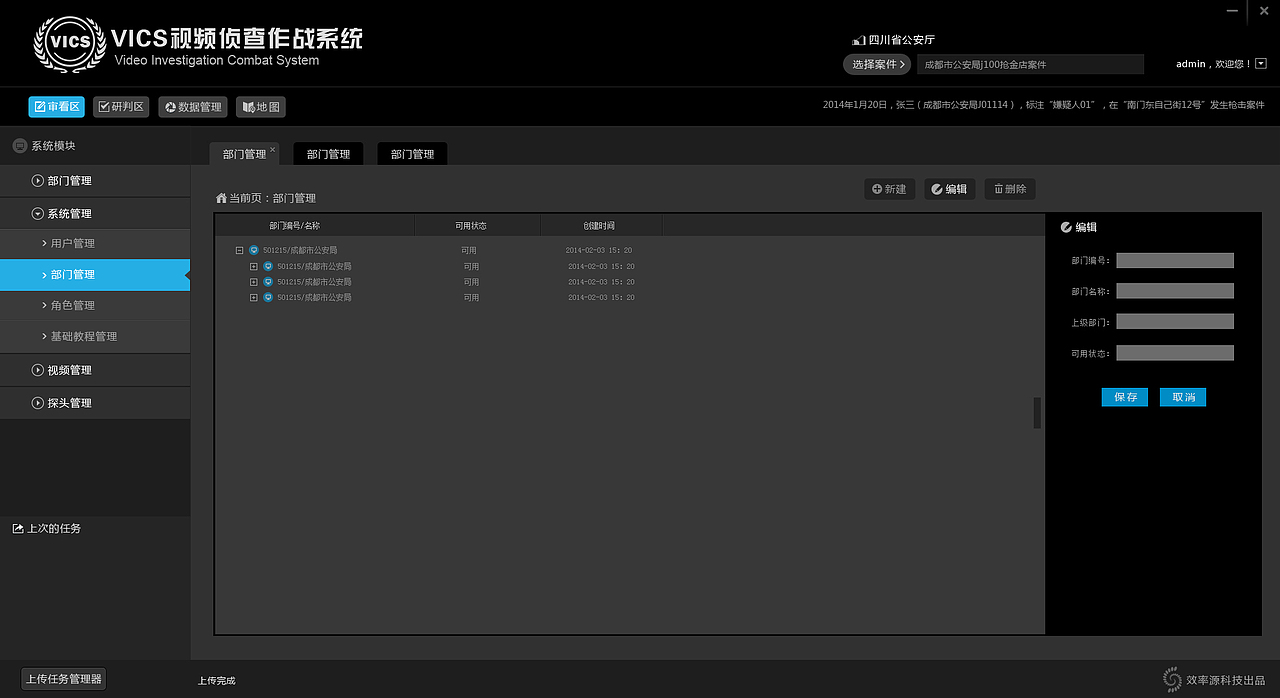Click the 编辑 panel header icon
Screen dimensions: 1280x698
point(1066,227)
